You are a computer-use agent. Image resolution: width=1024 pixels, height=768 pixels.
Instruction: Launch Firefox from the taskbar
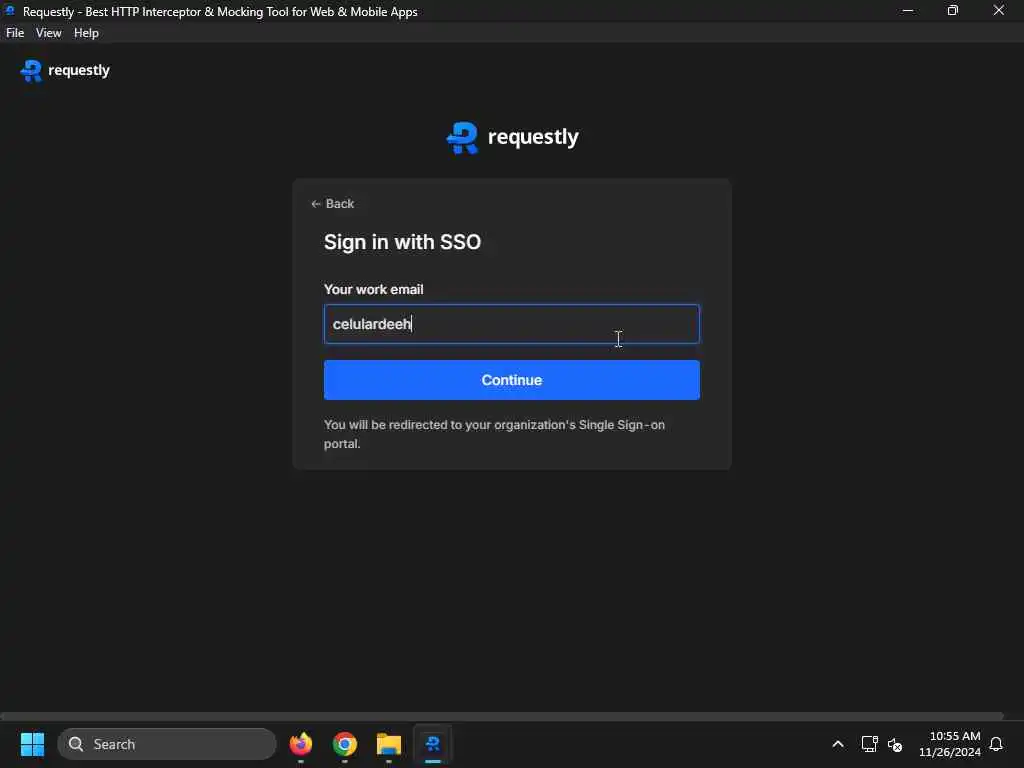pyautogui.click(x=301, y=744)
